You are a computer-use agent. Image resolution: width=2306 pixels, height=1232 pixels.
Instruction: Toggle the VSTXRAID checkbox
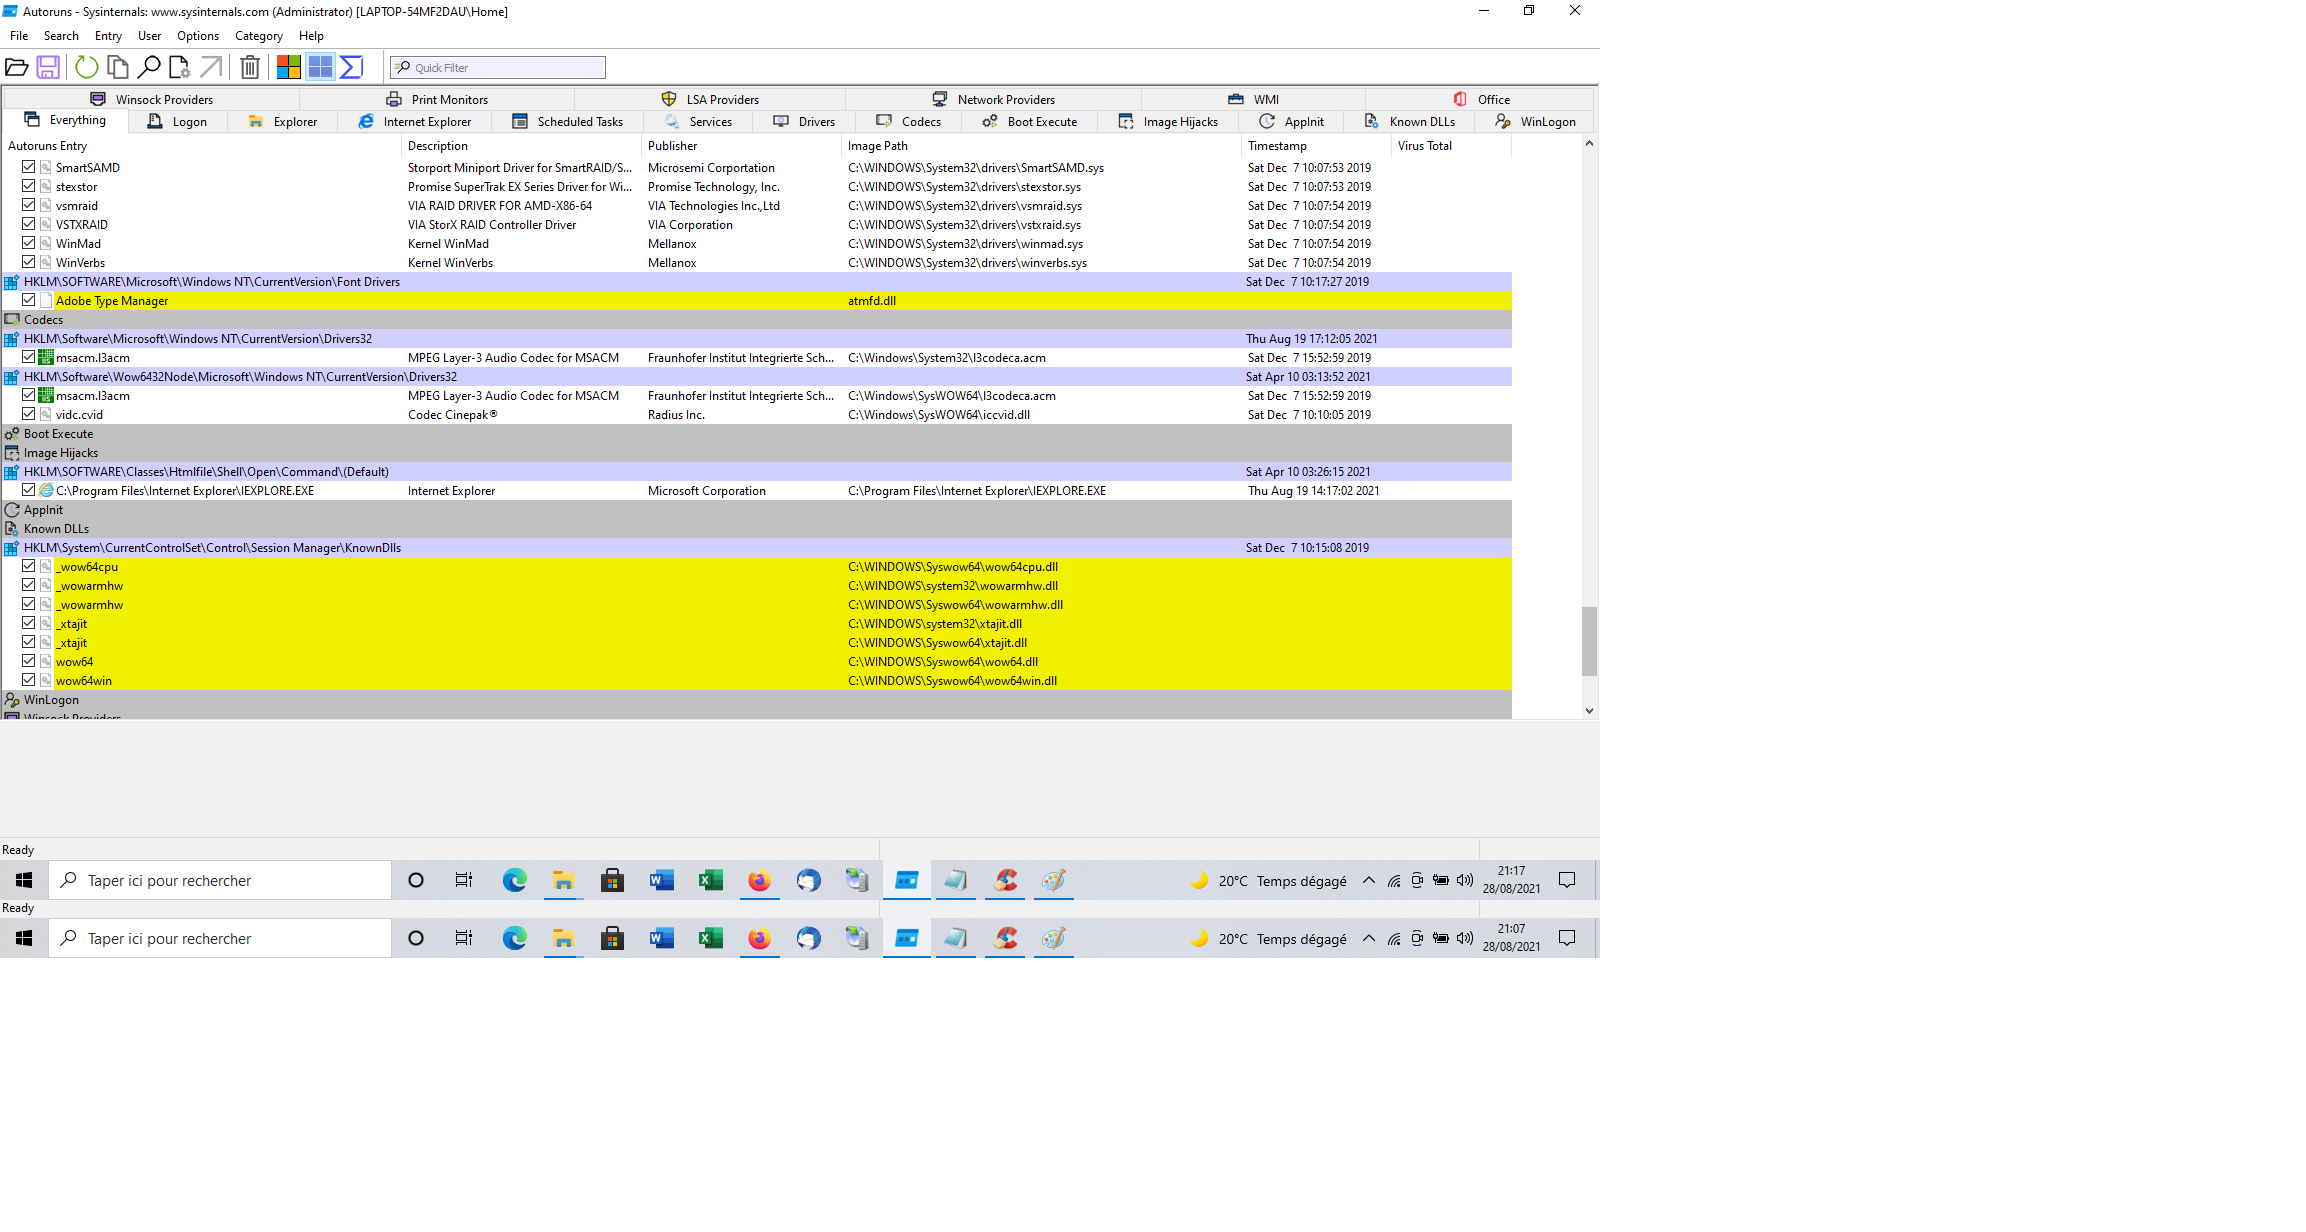(x=29, y=224)
